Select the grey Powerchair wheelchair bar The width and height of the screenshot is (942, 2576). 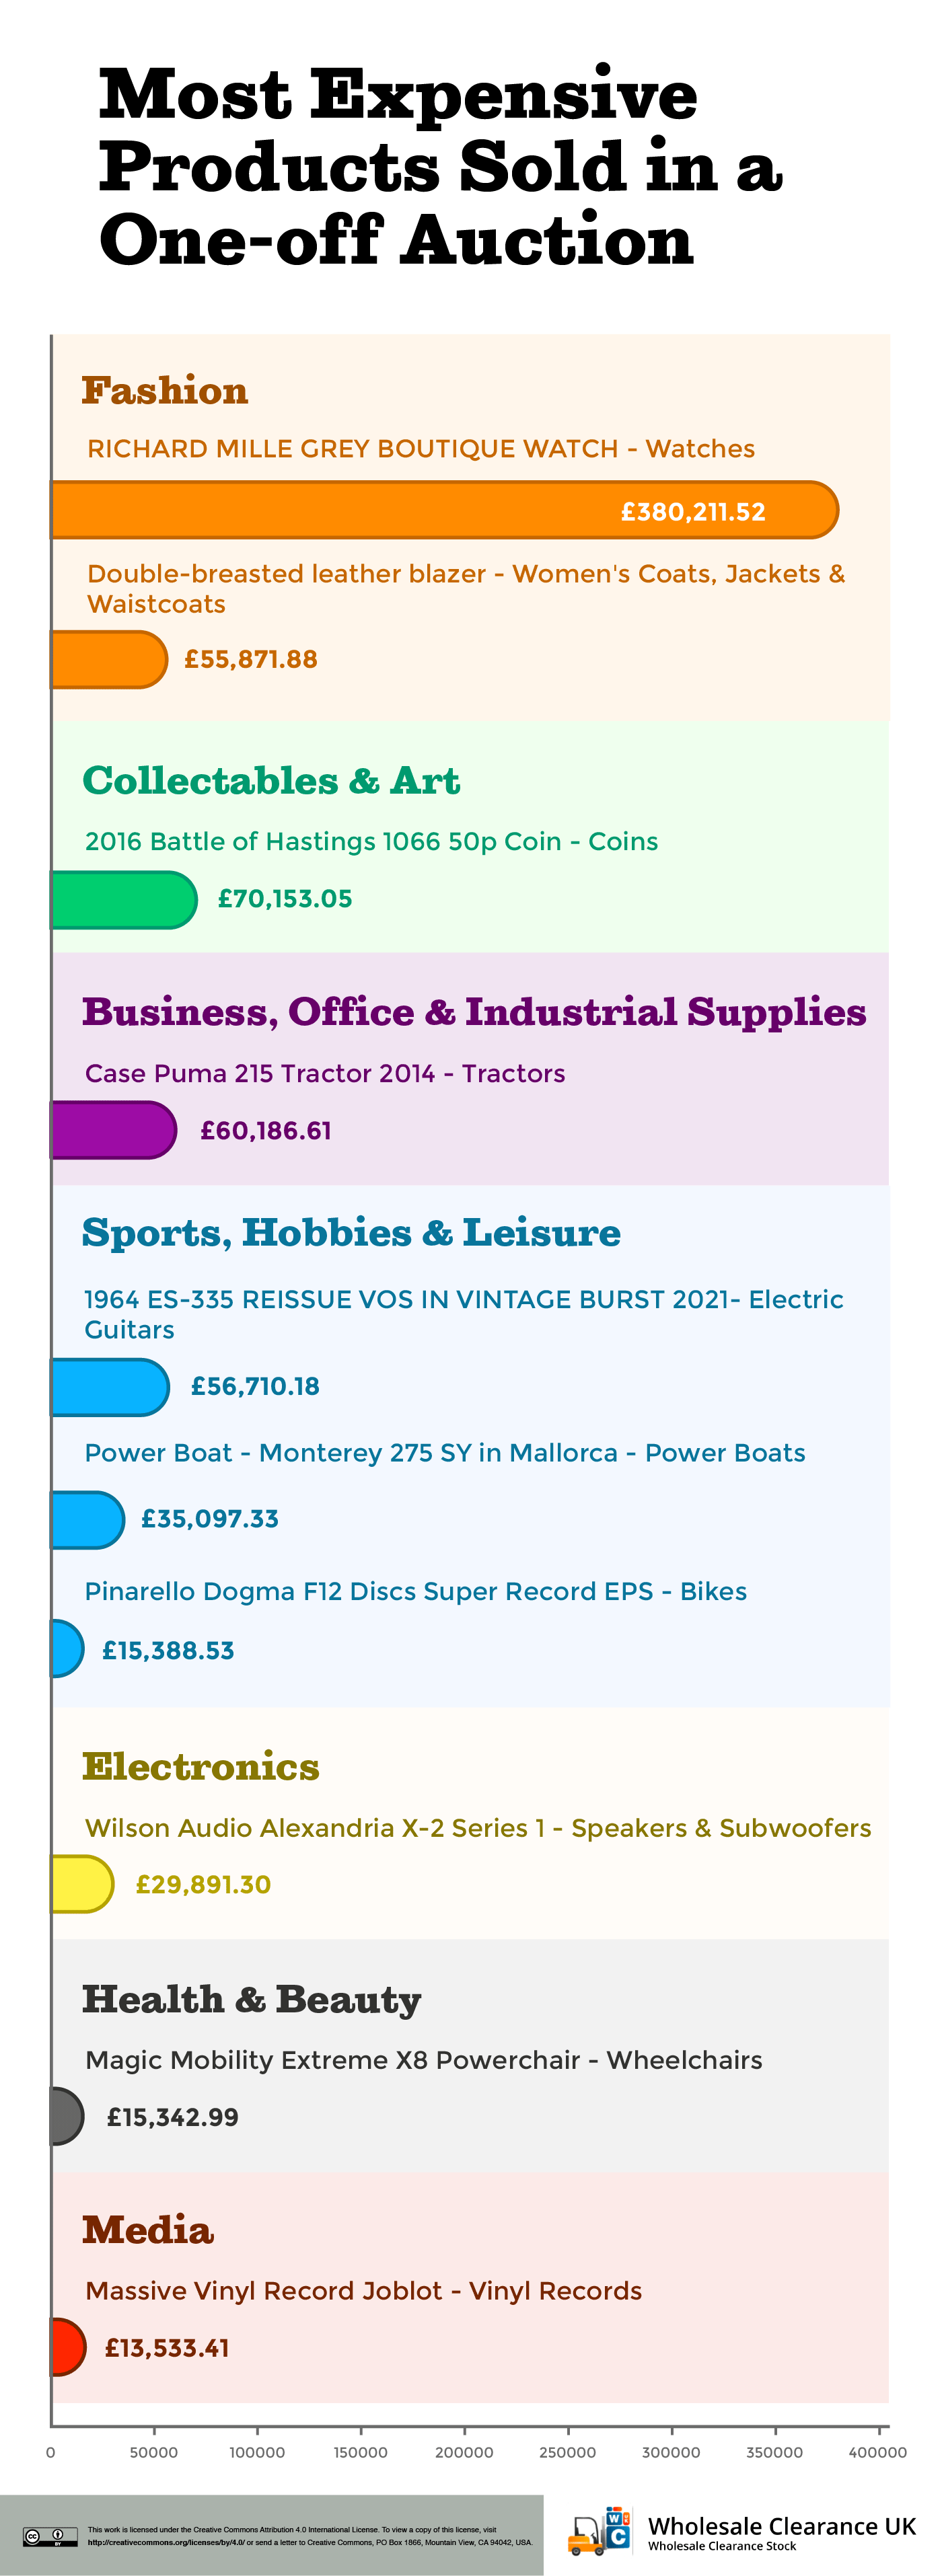[x=67, y=2116]
